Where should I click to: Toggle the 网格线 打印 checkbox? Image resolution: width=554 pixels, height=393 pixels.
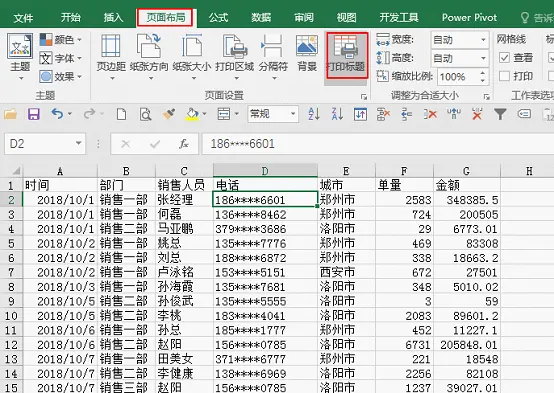[505, 76]
